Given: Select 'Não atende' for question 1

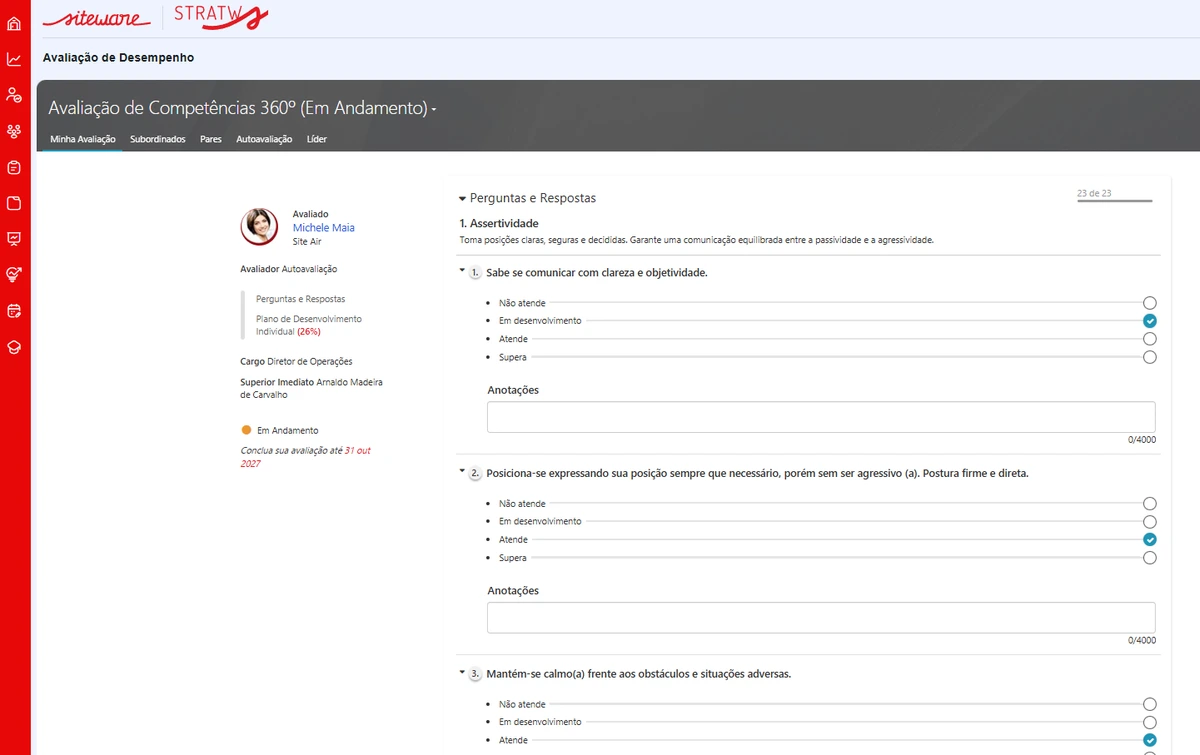Looking at the screenshot, I should (x=1150, y=302).
